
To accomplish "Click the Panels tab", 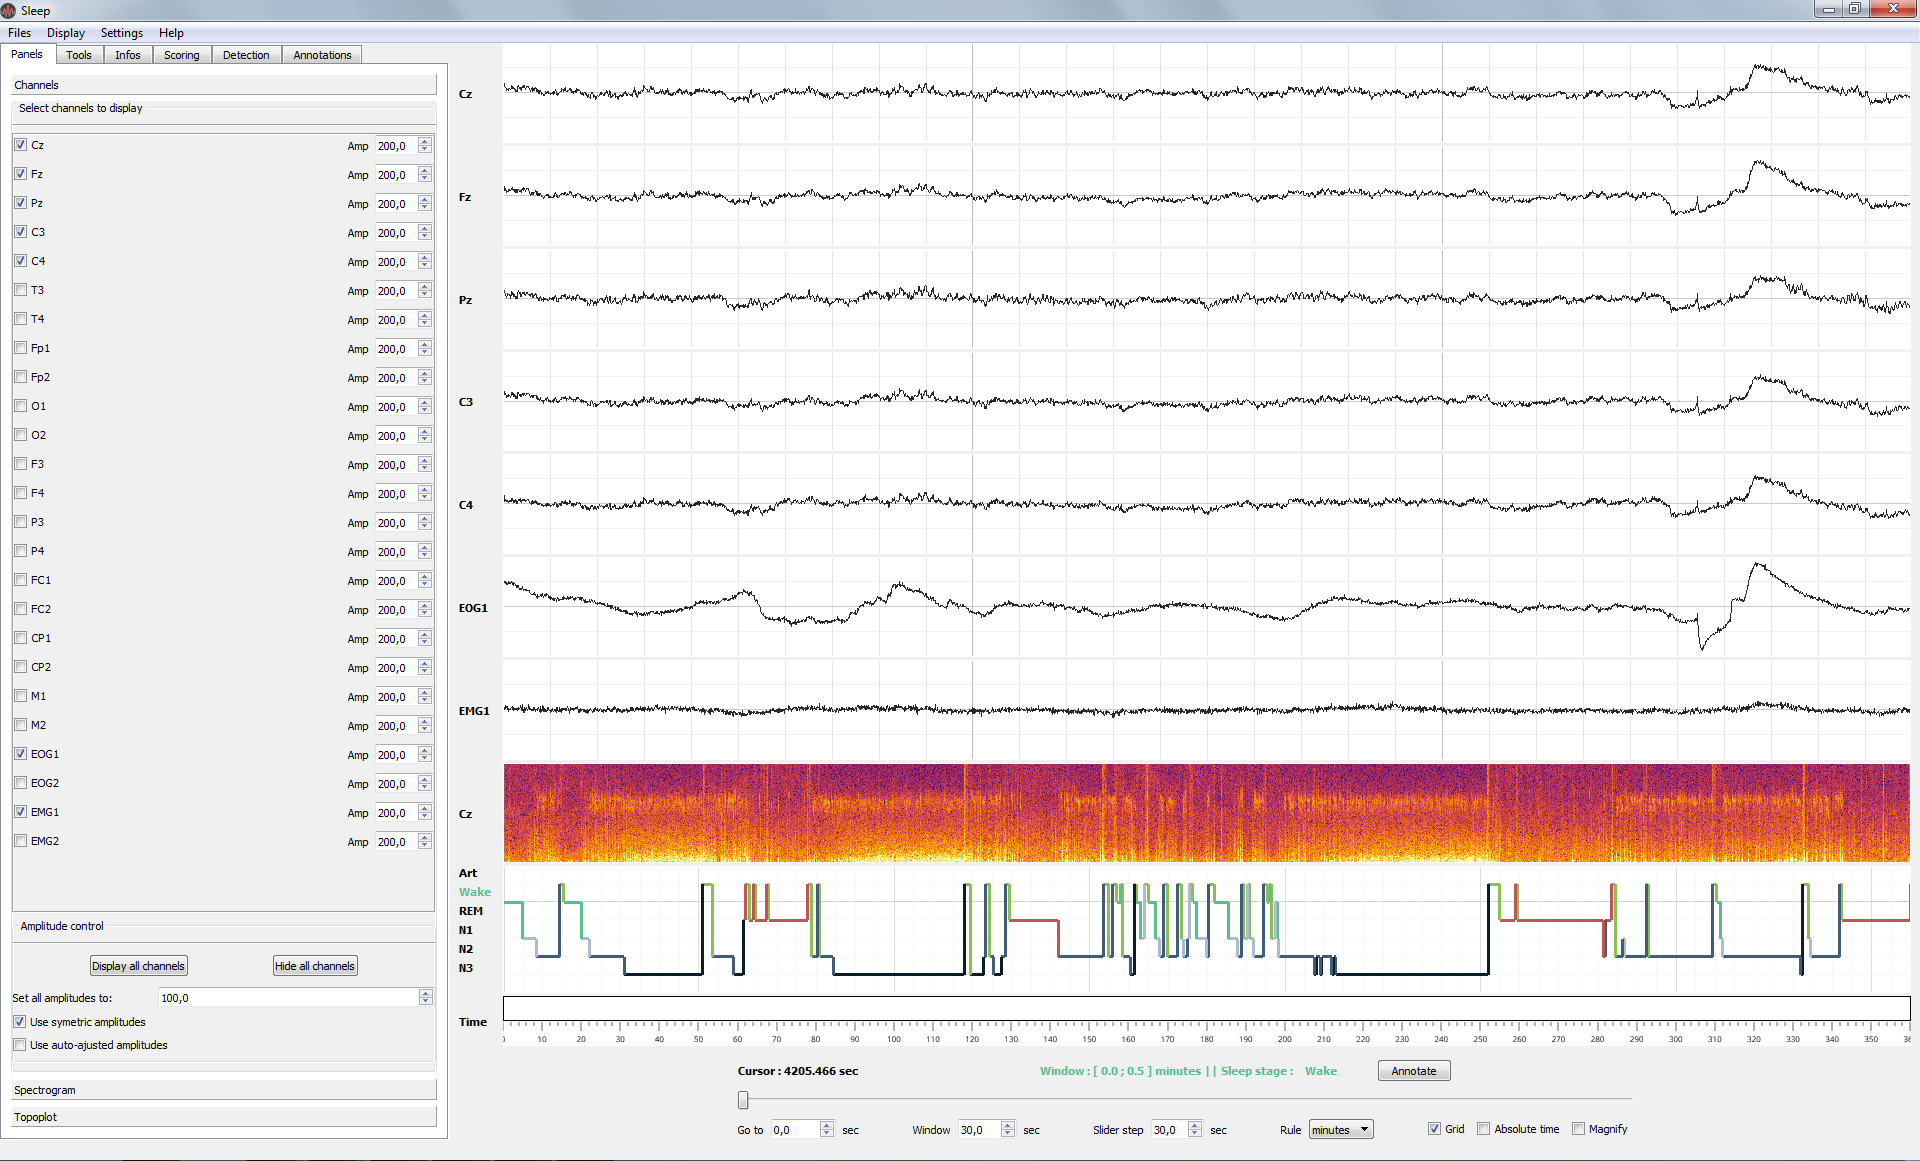I will (x=27, y=54).
